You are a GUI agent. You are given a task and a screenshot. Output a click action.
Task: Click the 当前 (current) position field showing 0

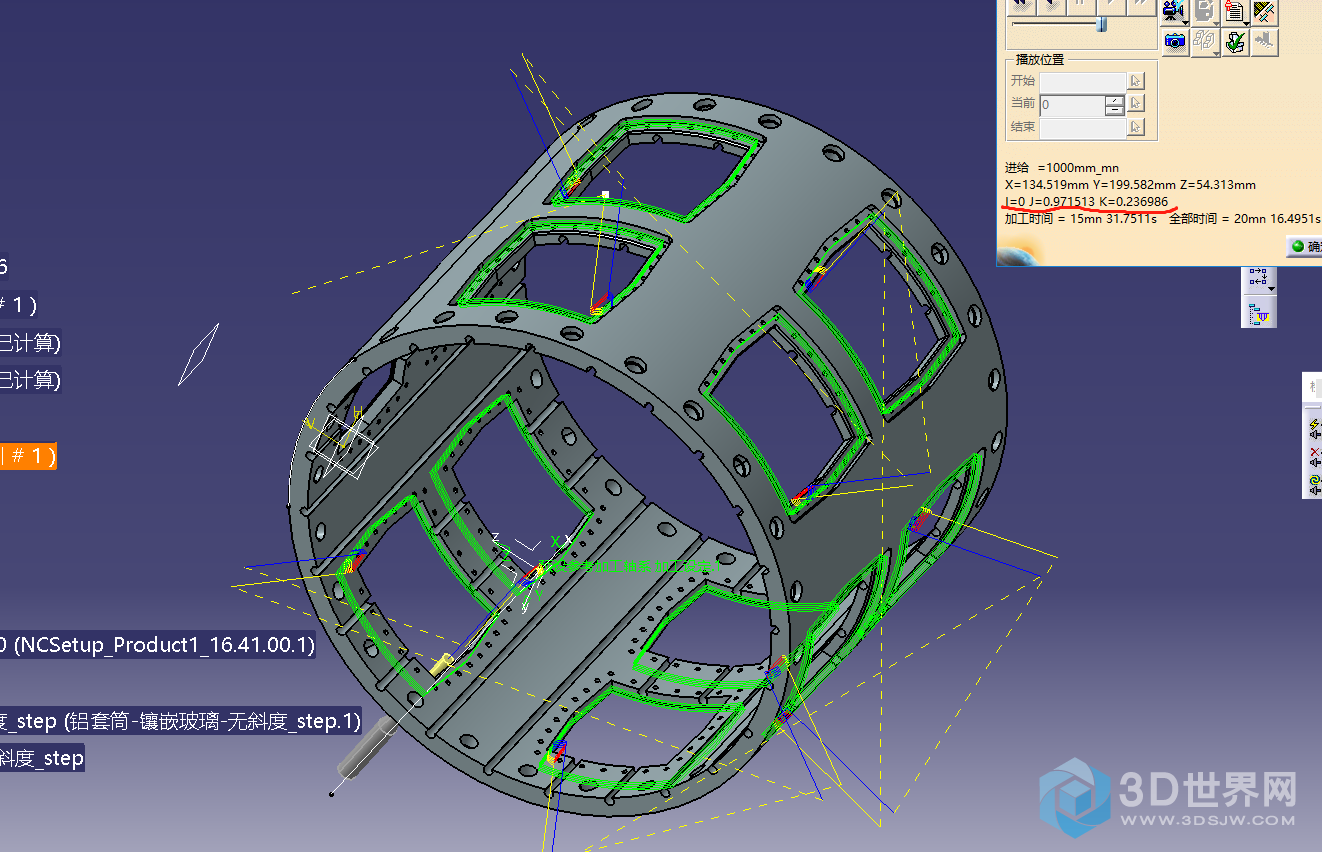click(1072, 104)
